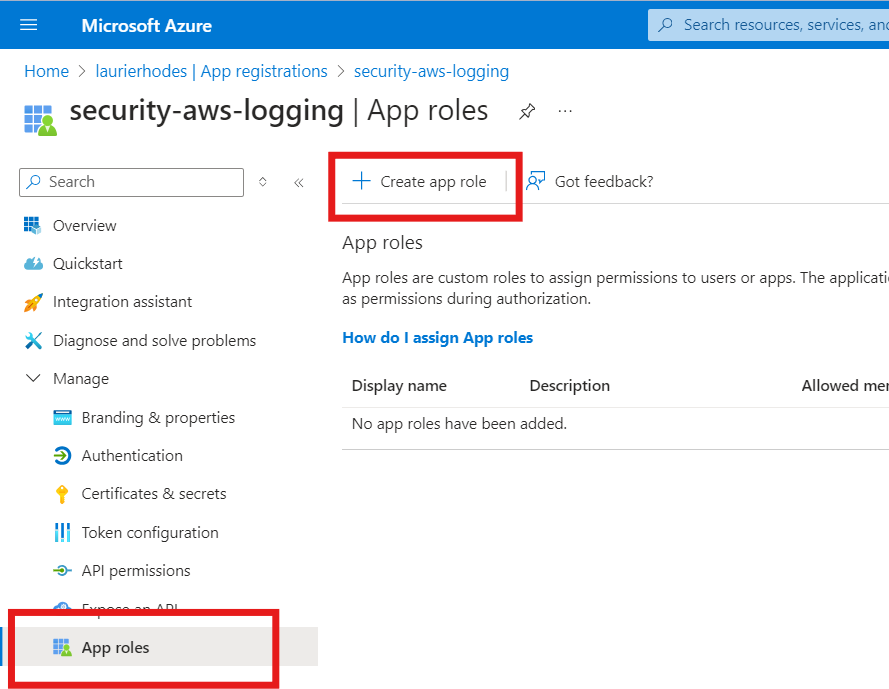Open laurierhodes App registrations breadcrumb
The image size is (889, 689).
pos(211,71)
